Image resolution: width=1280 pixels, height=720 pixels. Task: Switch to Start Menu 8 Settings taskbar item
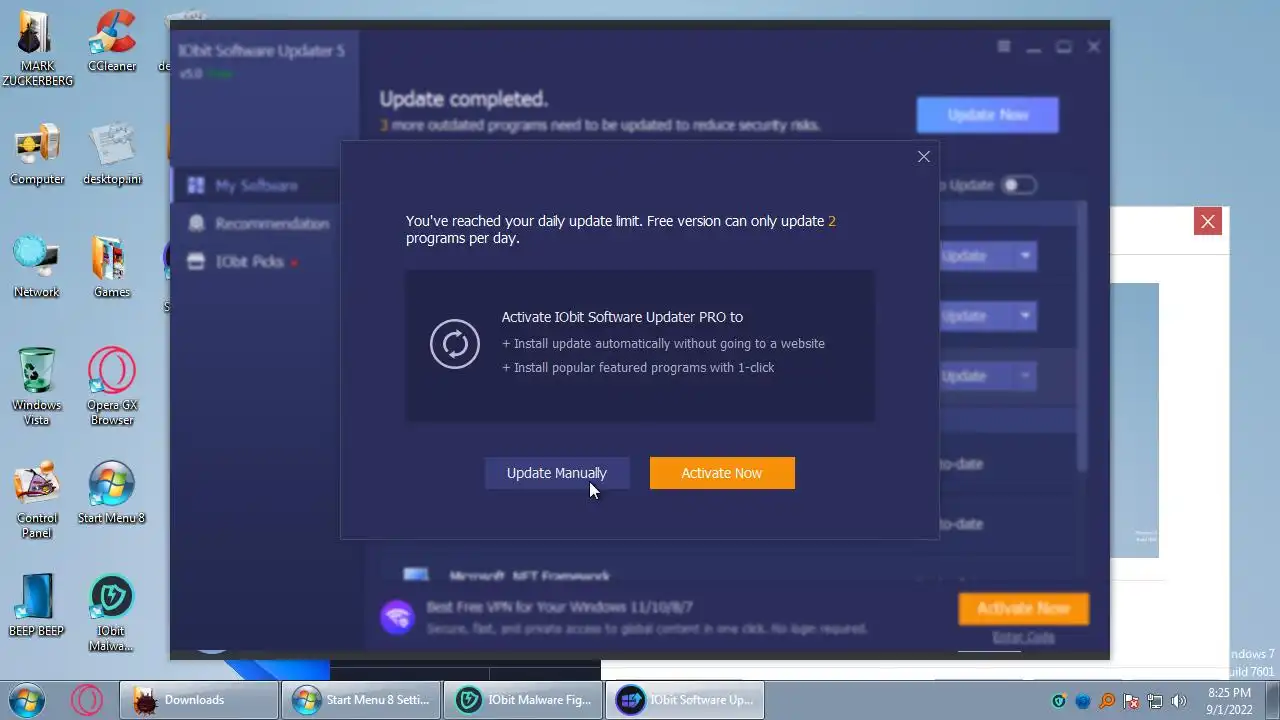[361, 700]
